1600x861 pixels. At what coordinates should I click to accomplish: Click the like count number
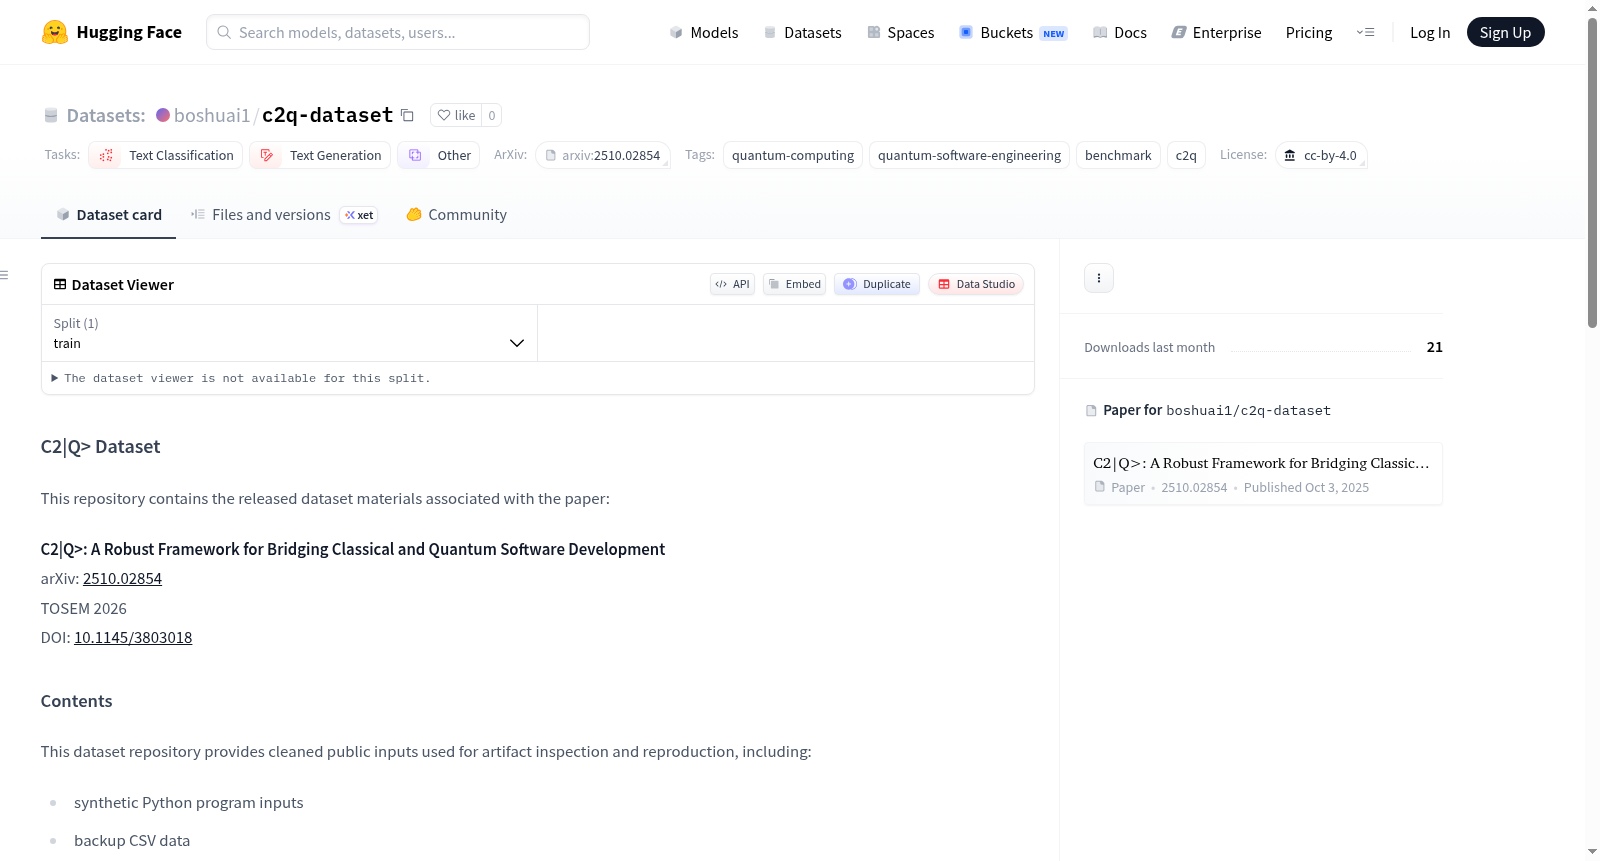(x=492, y=115)
